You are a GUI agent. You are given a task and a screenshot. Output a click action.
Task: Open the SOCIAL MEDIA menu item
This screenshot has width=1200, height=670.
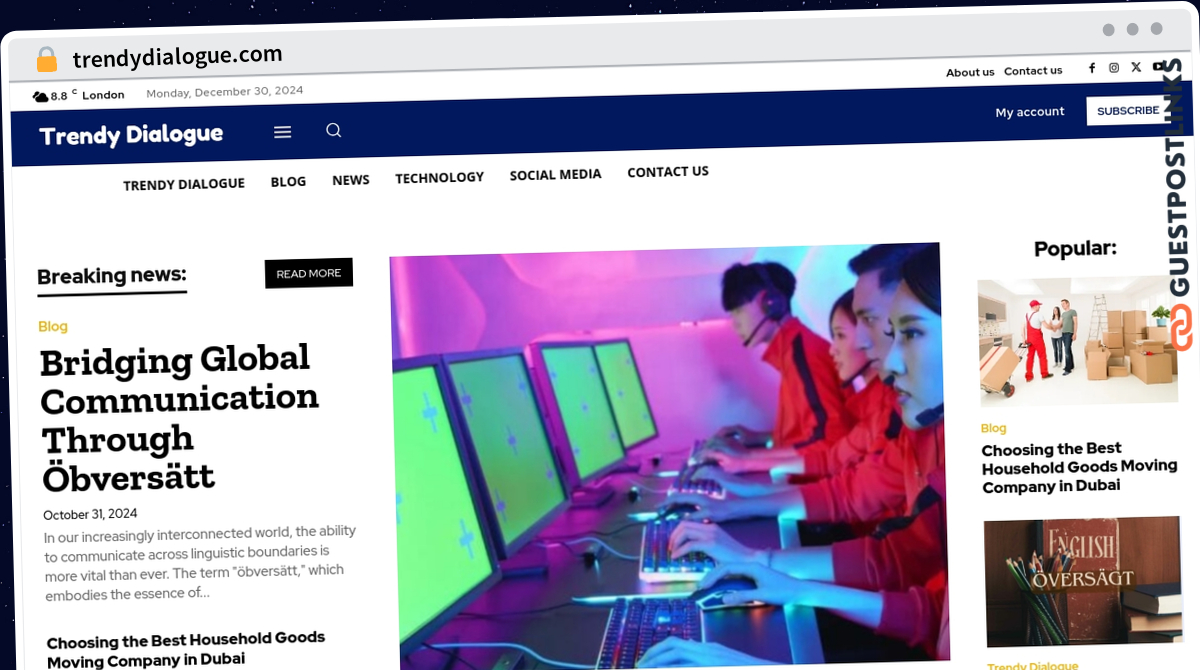555,175
